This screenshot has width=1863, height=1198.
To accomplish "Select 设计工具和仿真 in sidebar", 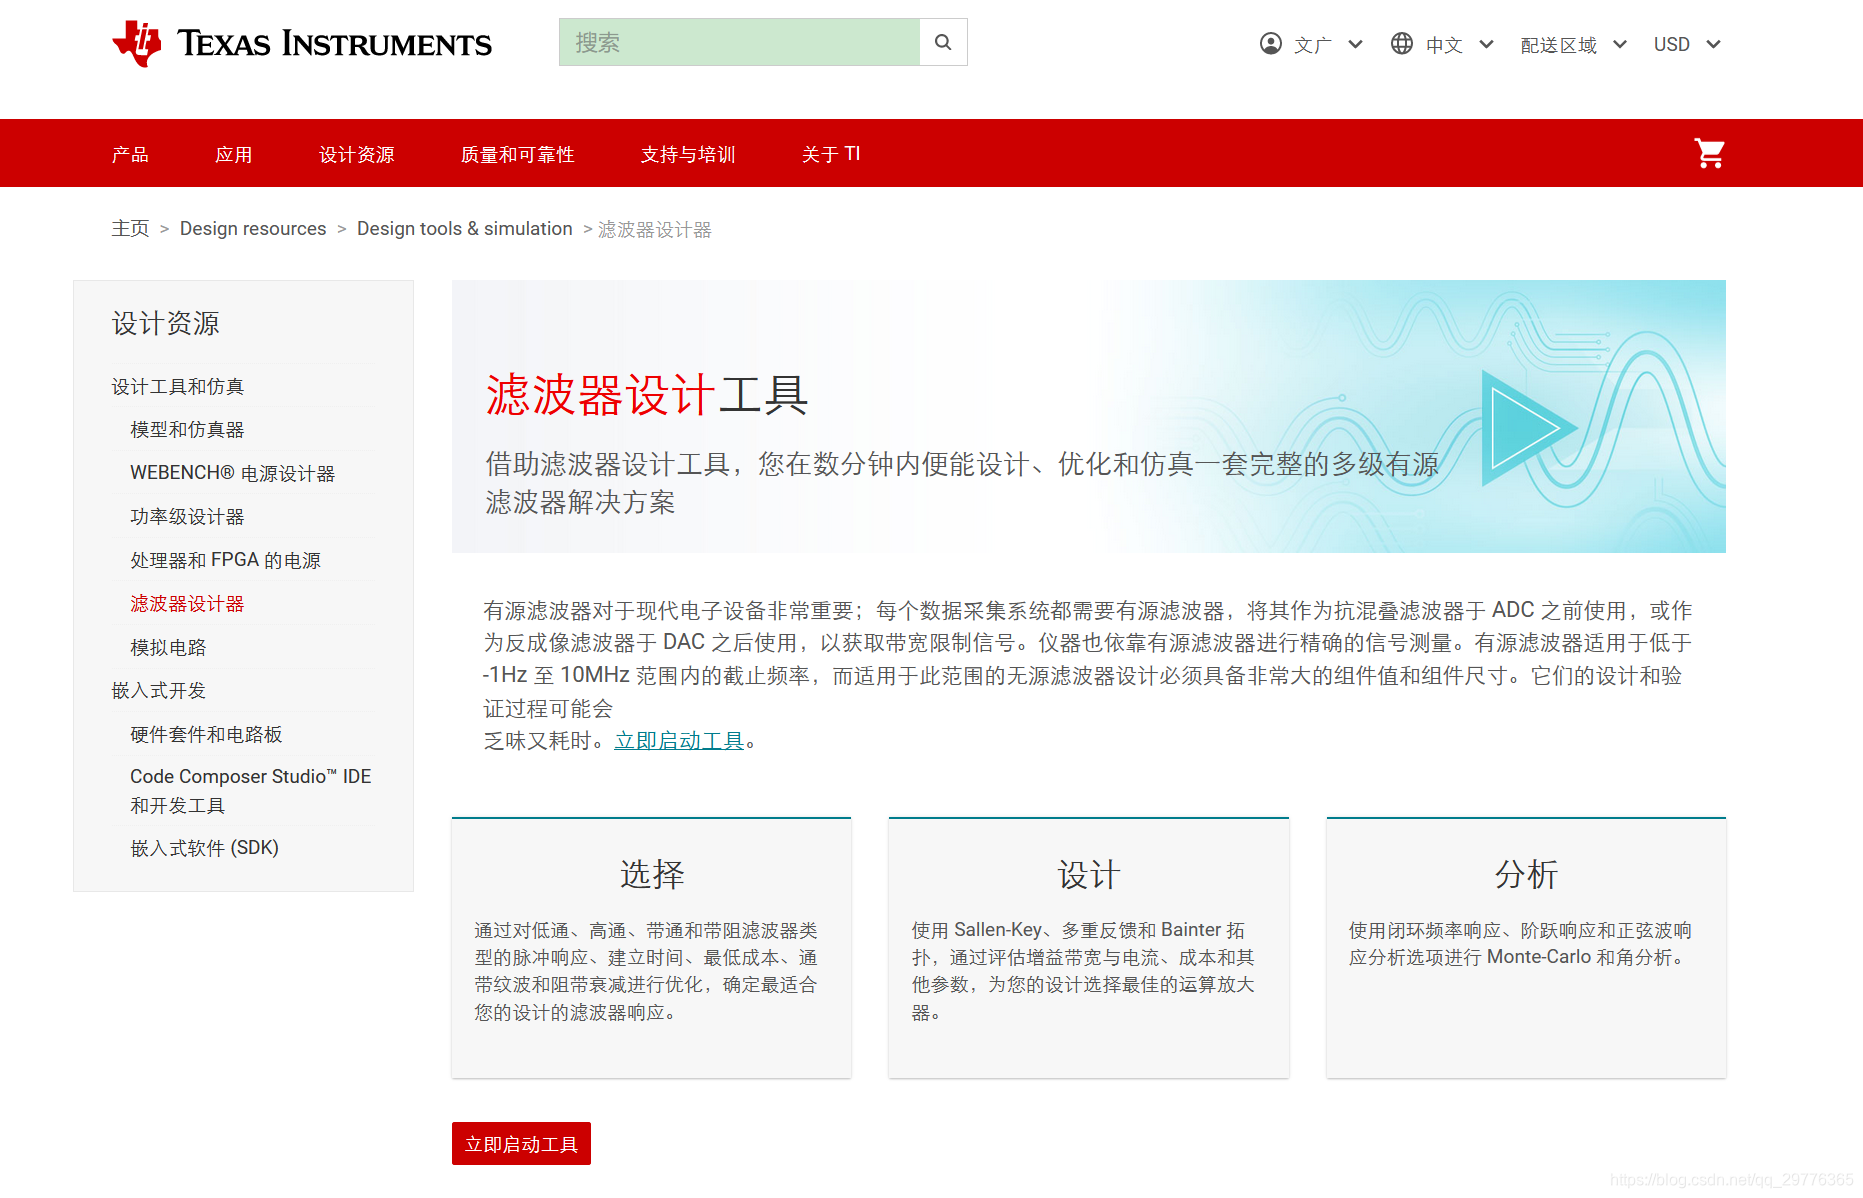I will tap(178, 386).
